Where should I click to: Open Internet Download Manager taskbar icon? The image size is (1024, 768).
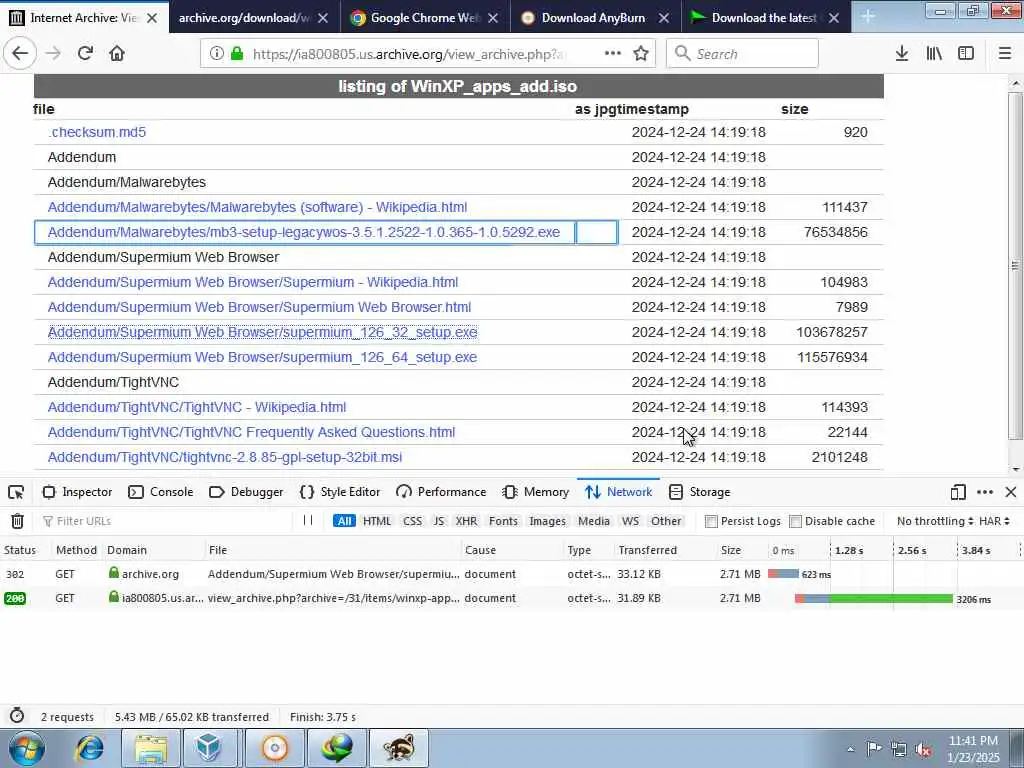click(x=337, y=748)
